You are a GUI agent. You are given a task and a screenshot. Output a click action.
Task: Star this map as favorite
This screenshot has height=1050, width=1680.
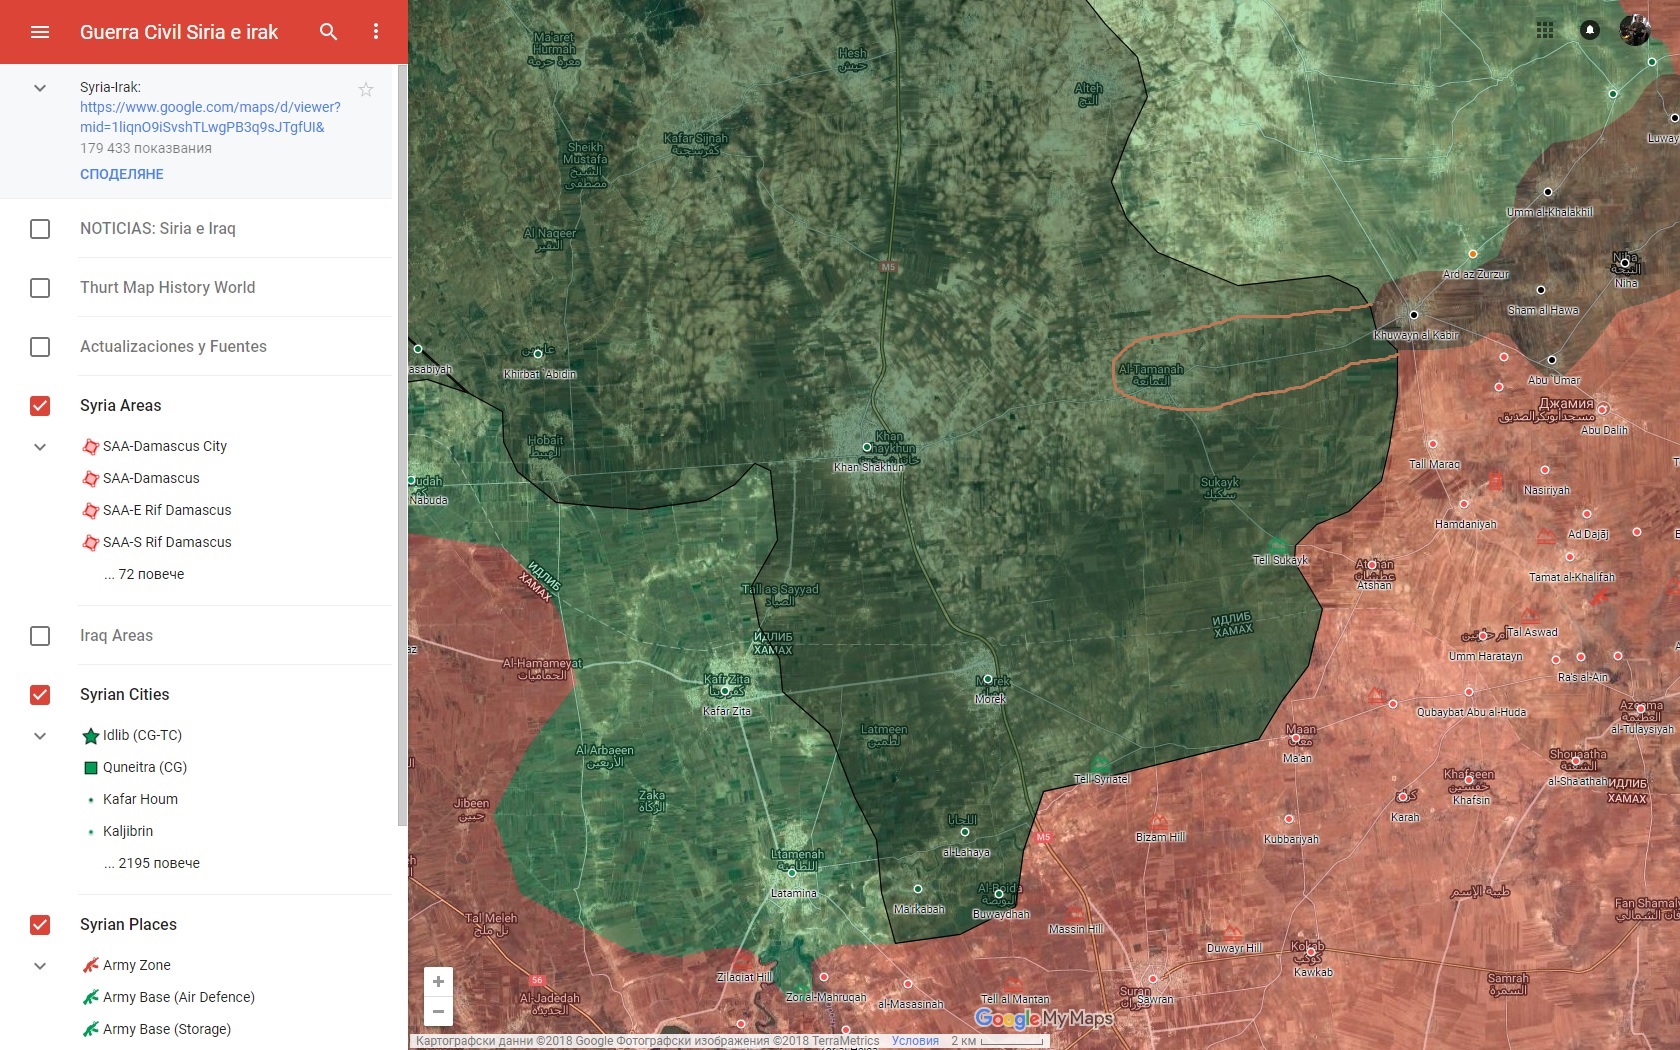click(x=366, y=90)
